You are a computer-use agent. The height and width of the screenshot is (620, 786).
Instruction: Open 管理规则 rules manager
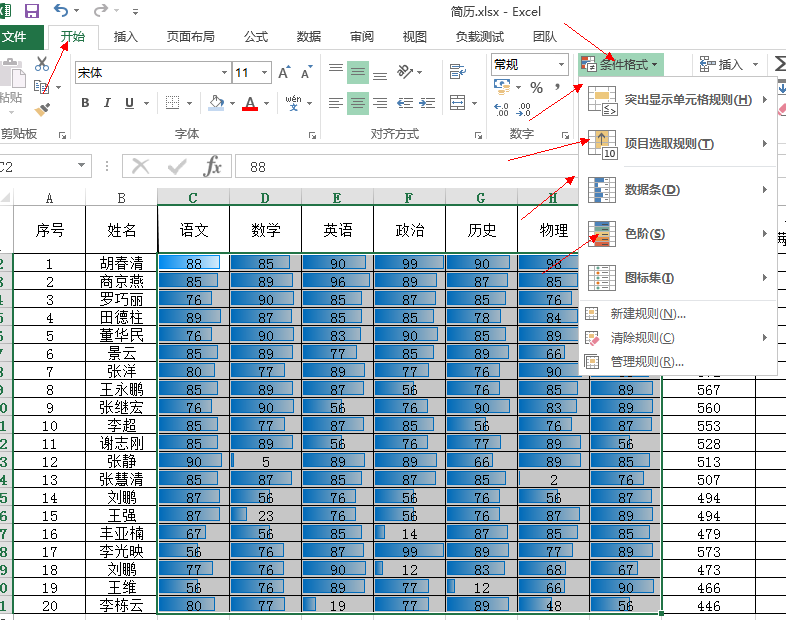(677, 361)
